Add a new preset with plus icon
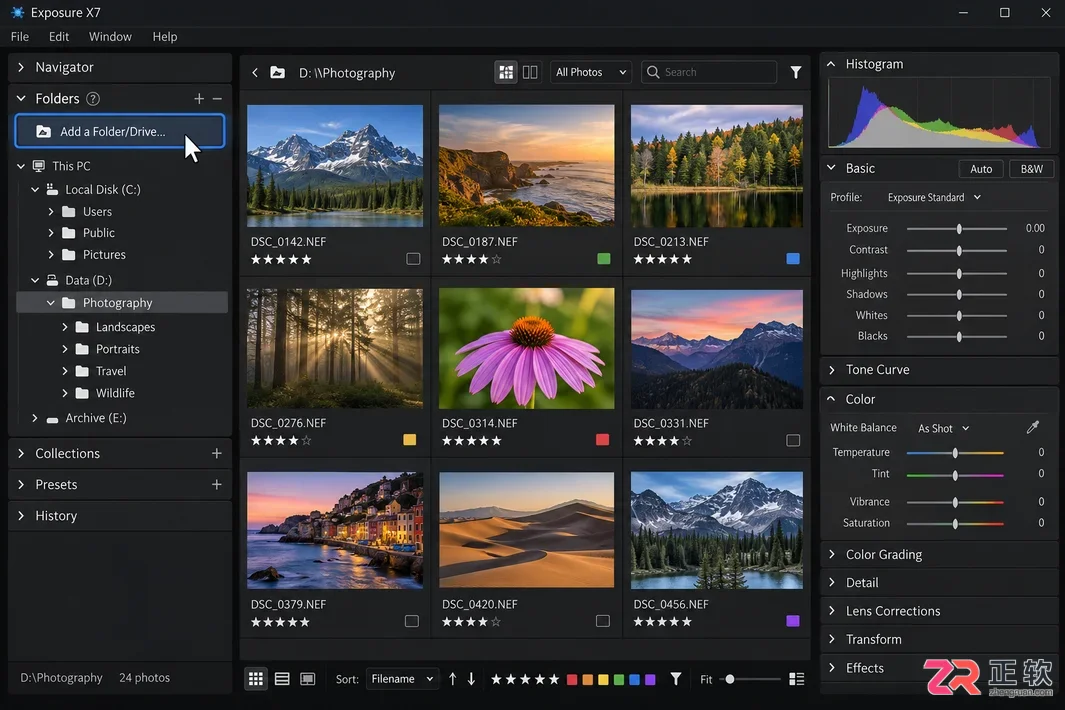The image size is (1065, 710). click(217, 484)
